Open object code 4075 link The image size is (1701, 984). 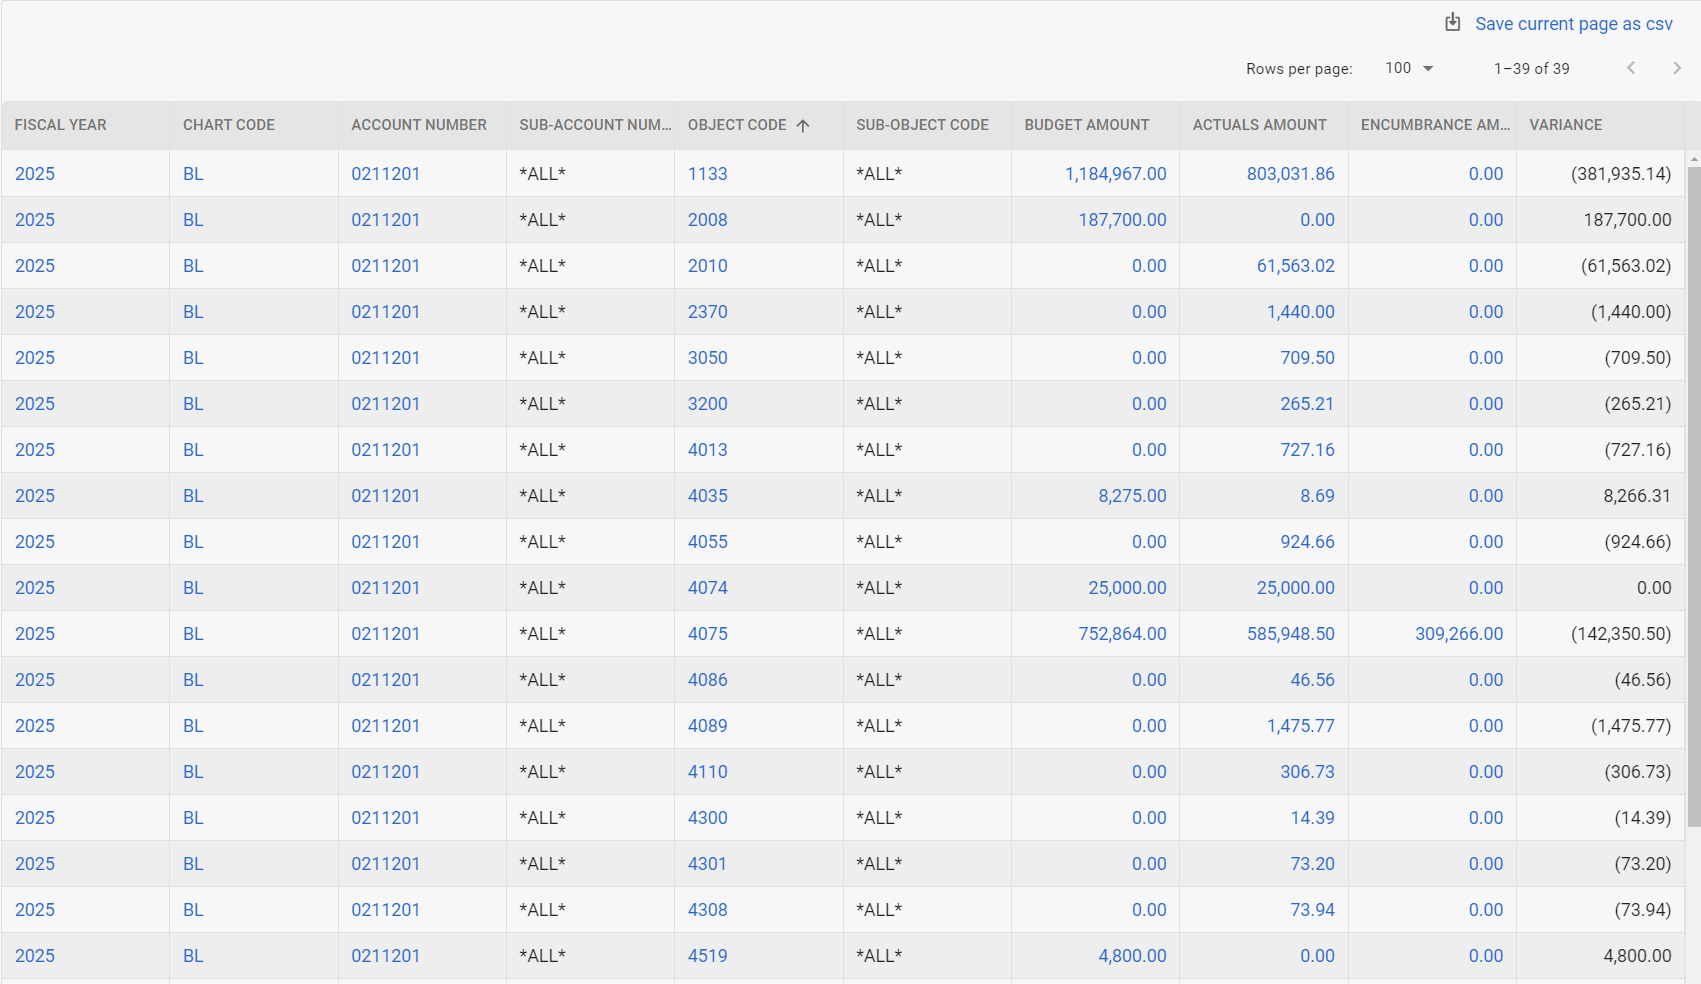[707, 634]
